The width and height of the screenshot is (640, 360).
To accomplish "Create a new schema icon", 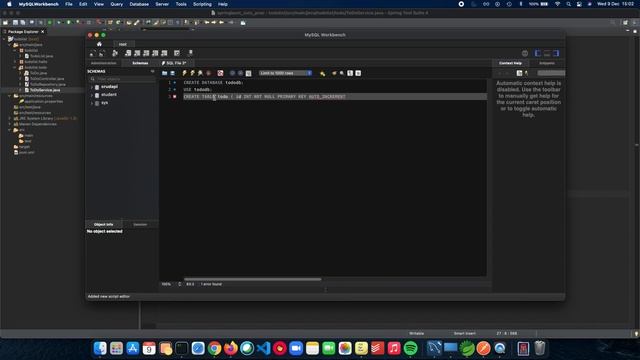I will click(128, 53).
